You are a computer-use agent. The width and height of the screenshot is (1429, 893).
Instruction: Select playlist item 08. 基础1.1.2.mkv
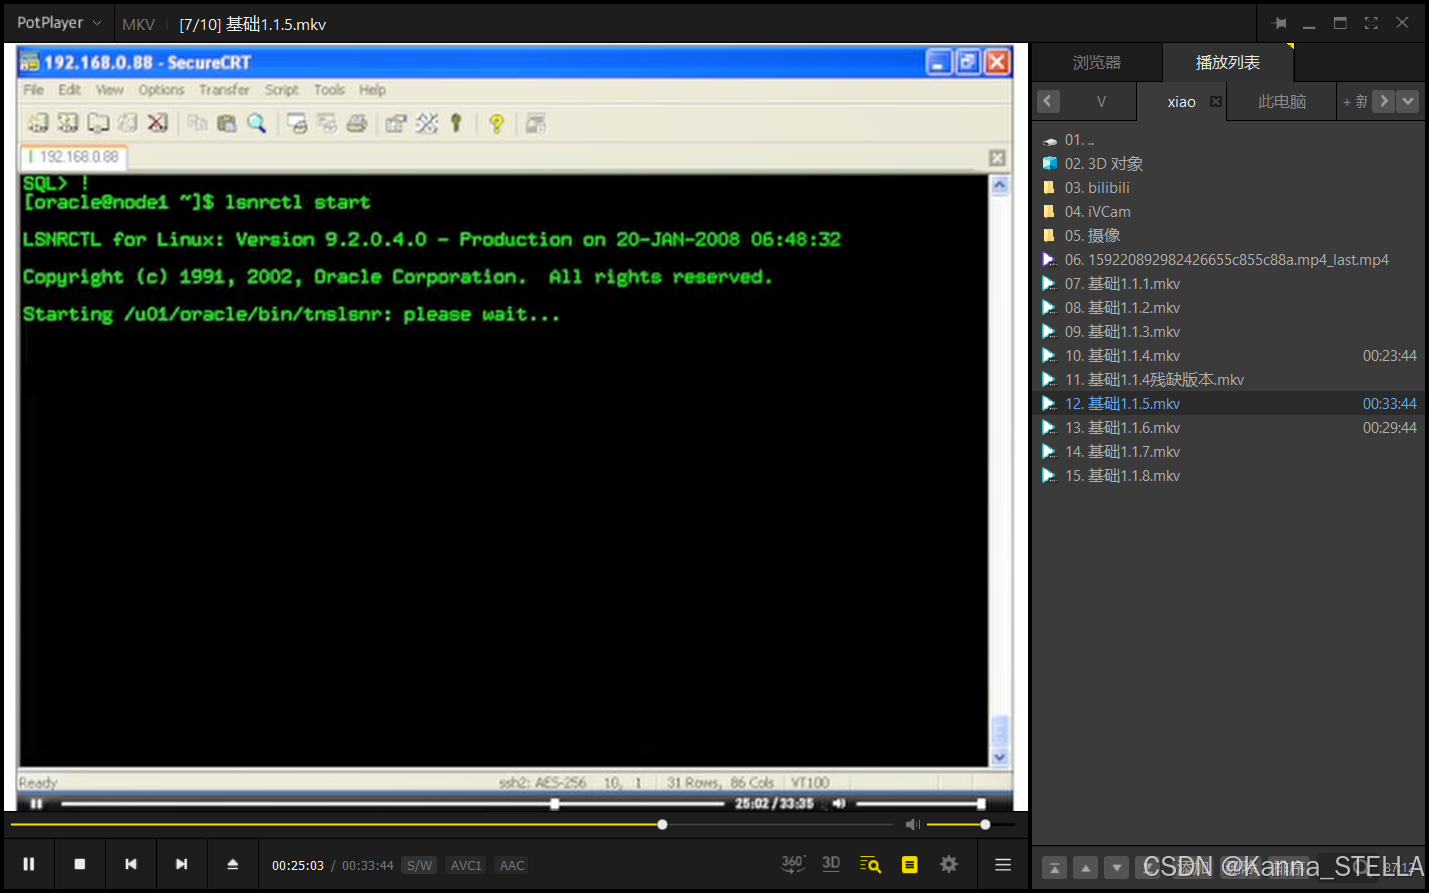[x=1229, y=308]
